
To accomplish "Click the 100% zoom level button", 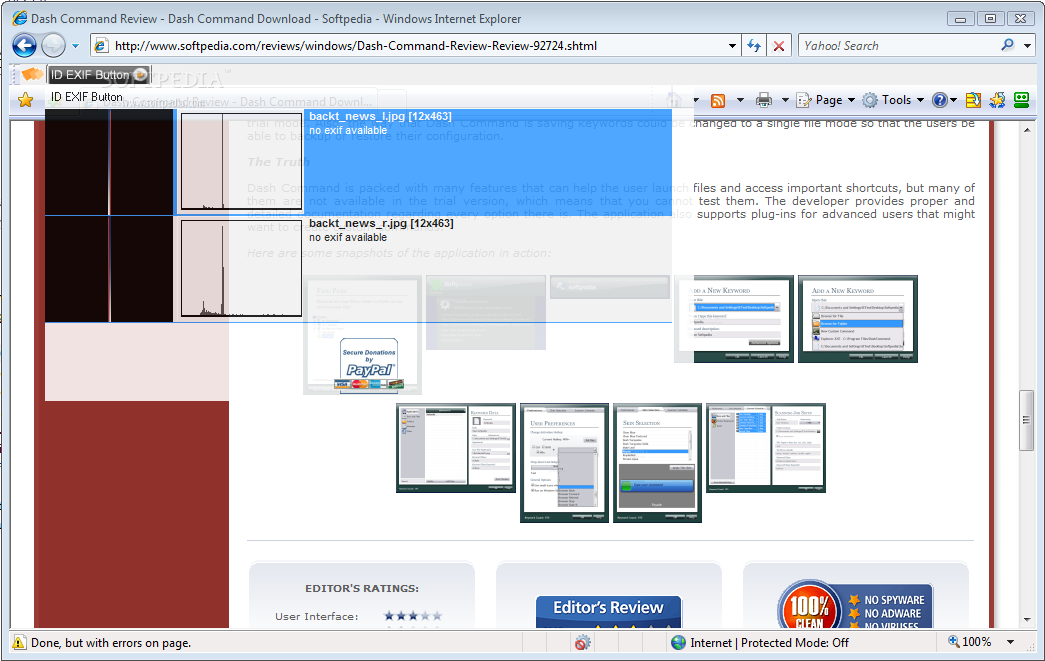I will click(970, 642).
